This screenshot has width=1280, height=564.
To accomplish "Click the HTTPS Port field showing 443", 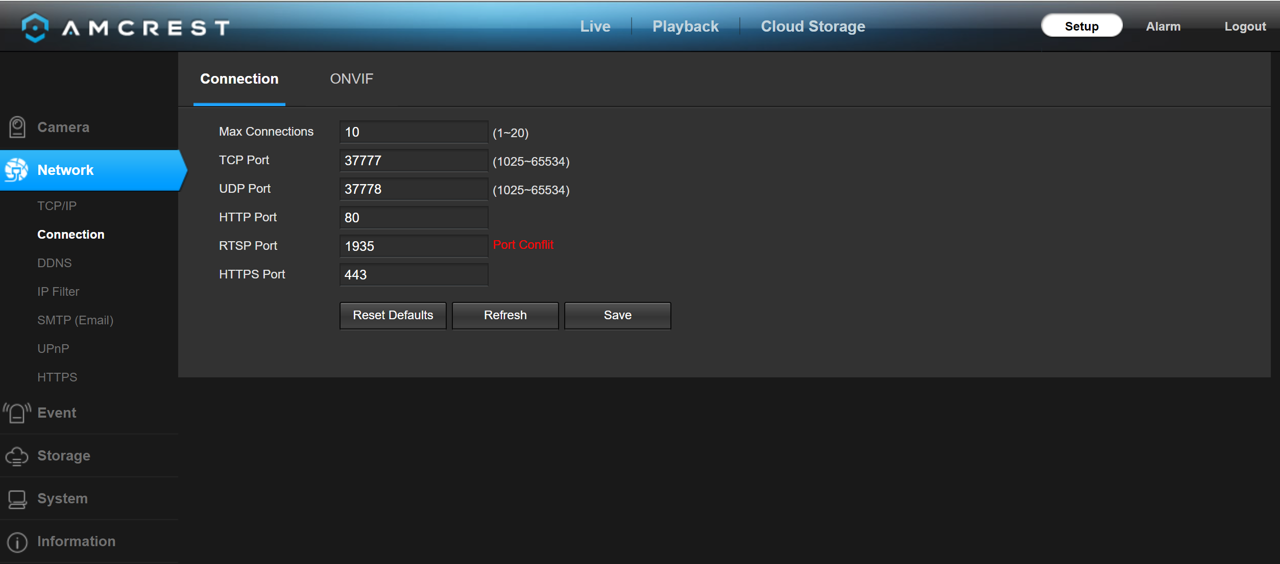I will click(414, 274).
